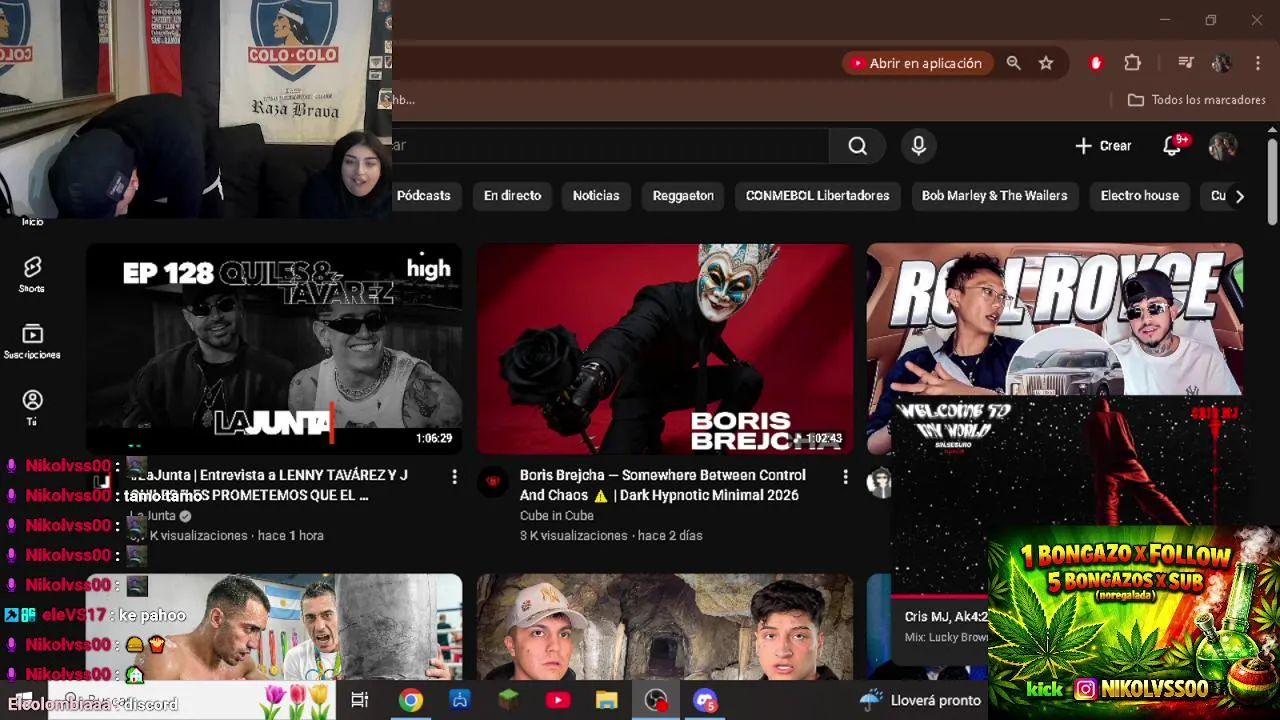
Task: Open Discord from the taskbar
Action: coord(705,700)
